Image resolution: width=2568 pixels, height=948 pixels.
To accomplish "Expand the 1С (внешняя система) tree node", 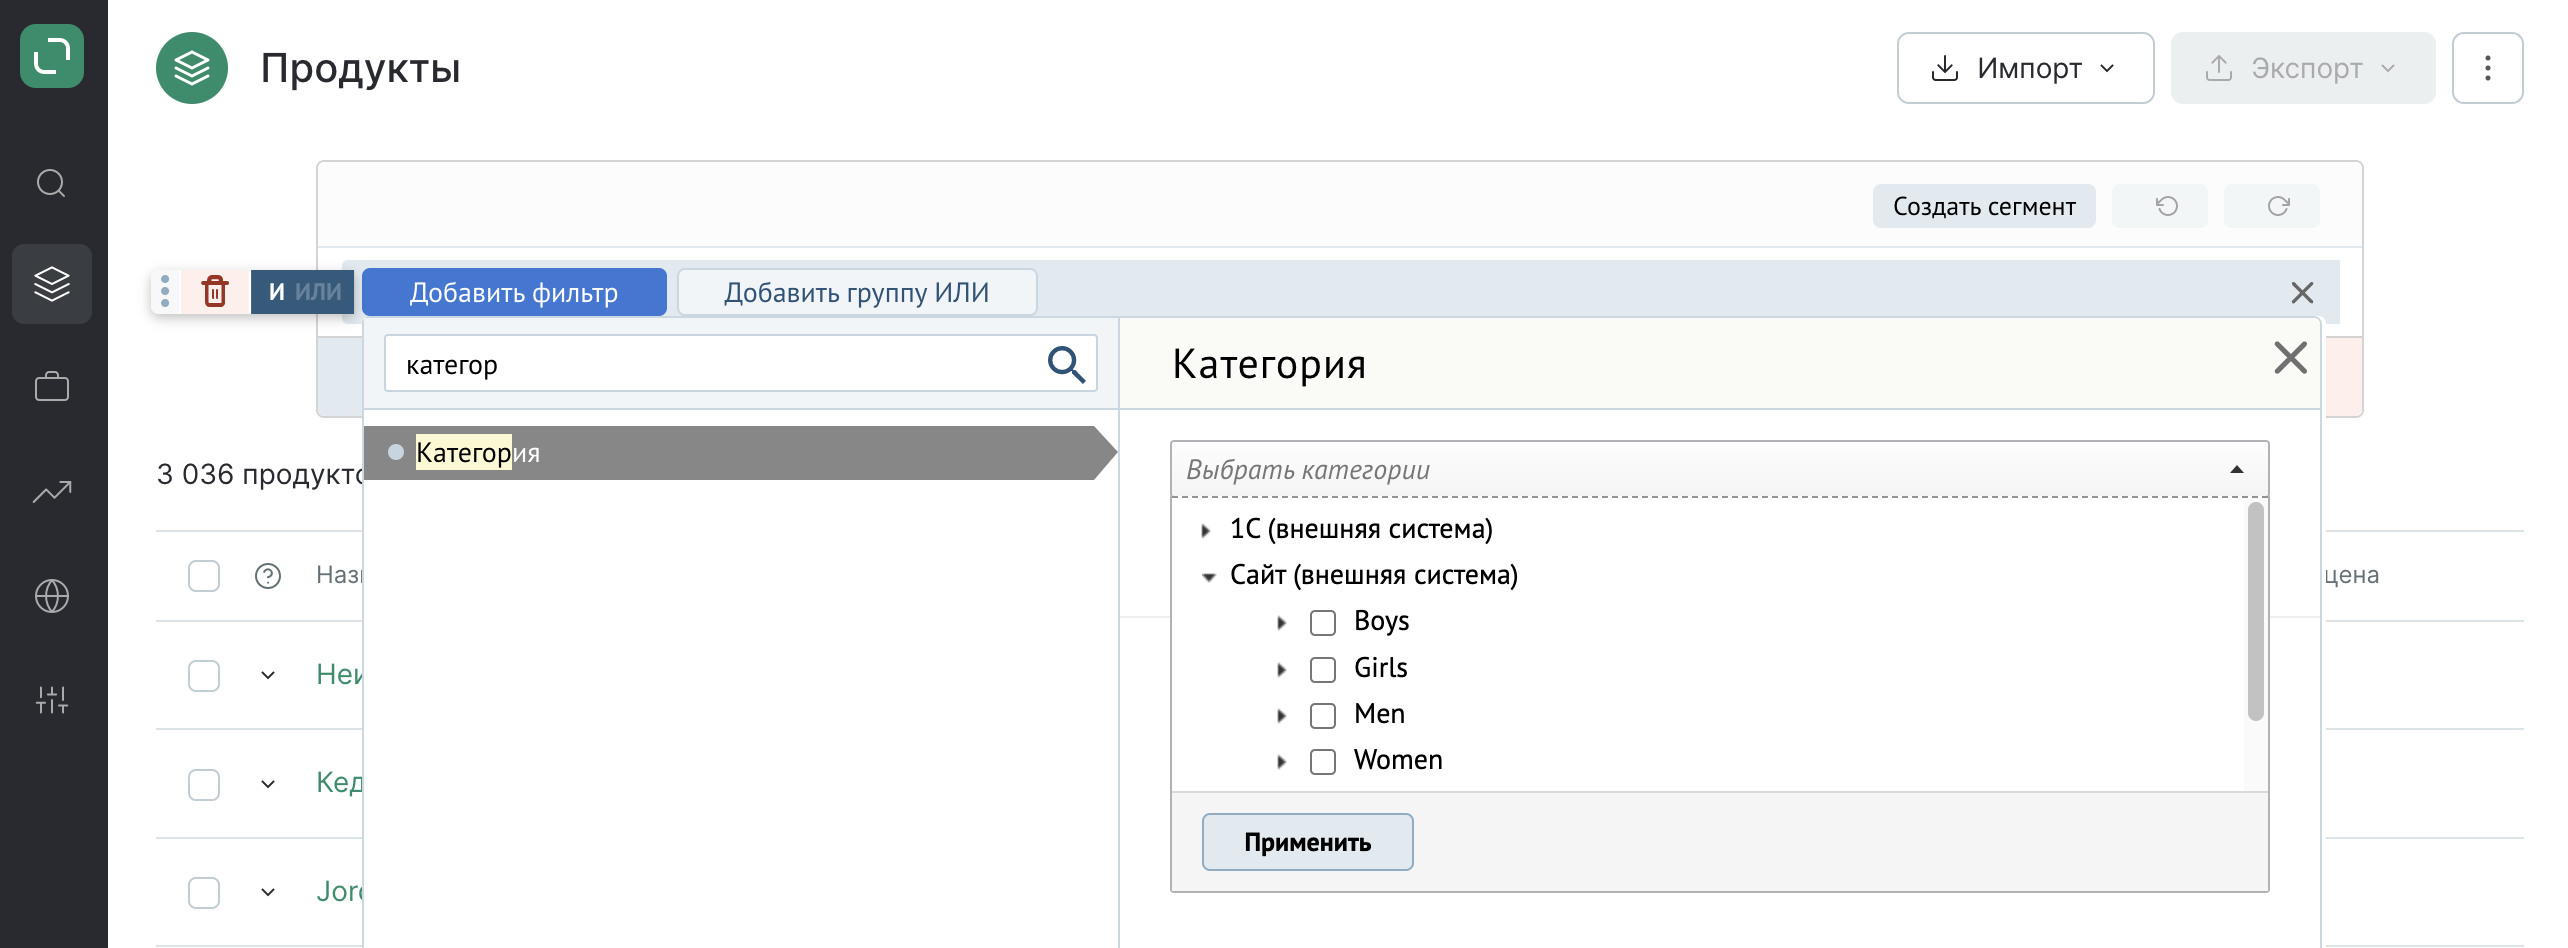I will 1206,530.
